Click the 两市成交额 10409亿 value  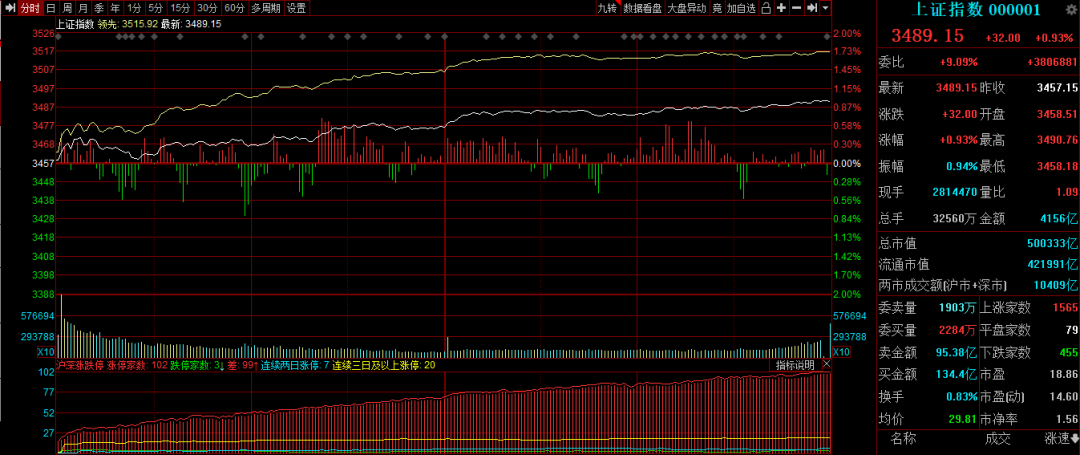tap(1056, 284)
